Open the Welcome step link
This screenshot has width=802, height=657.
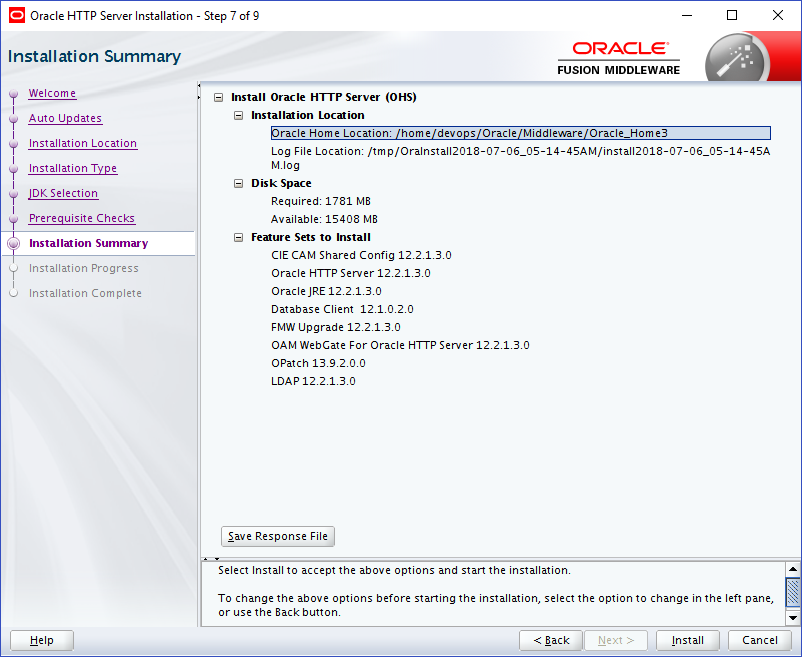pos(52,93)
